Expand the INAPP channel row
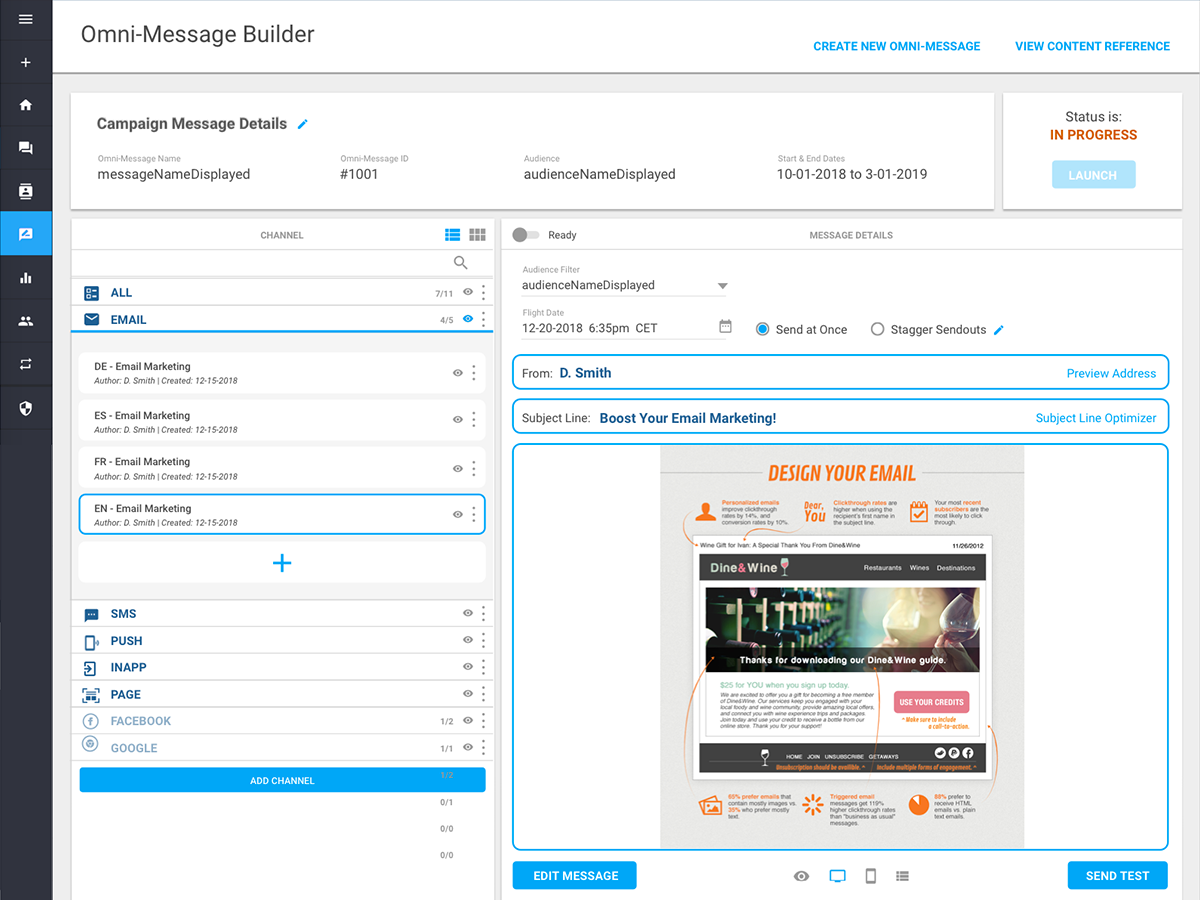 point(282,667)
